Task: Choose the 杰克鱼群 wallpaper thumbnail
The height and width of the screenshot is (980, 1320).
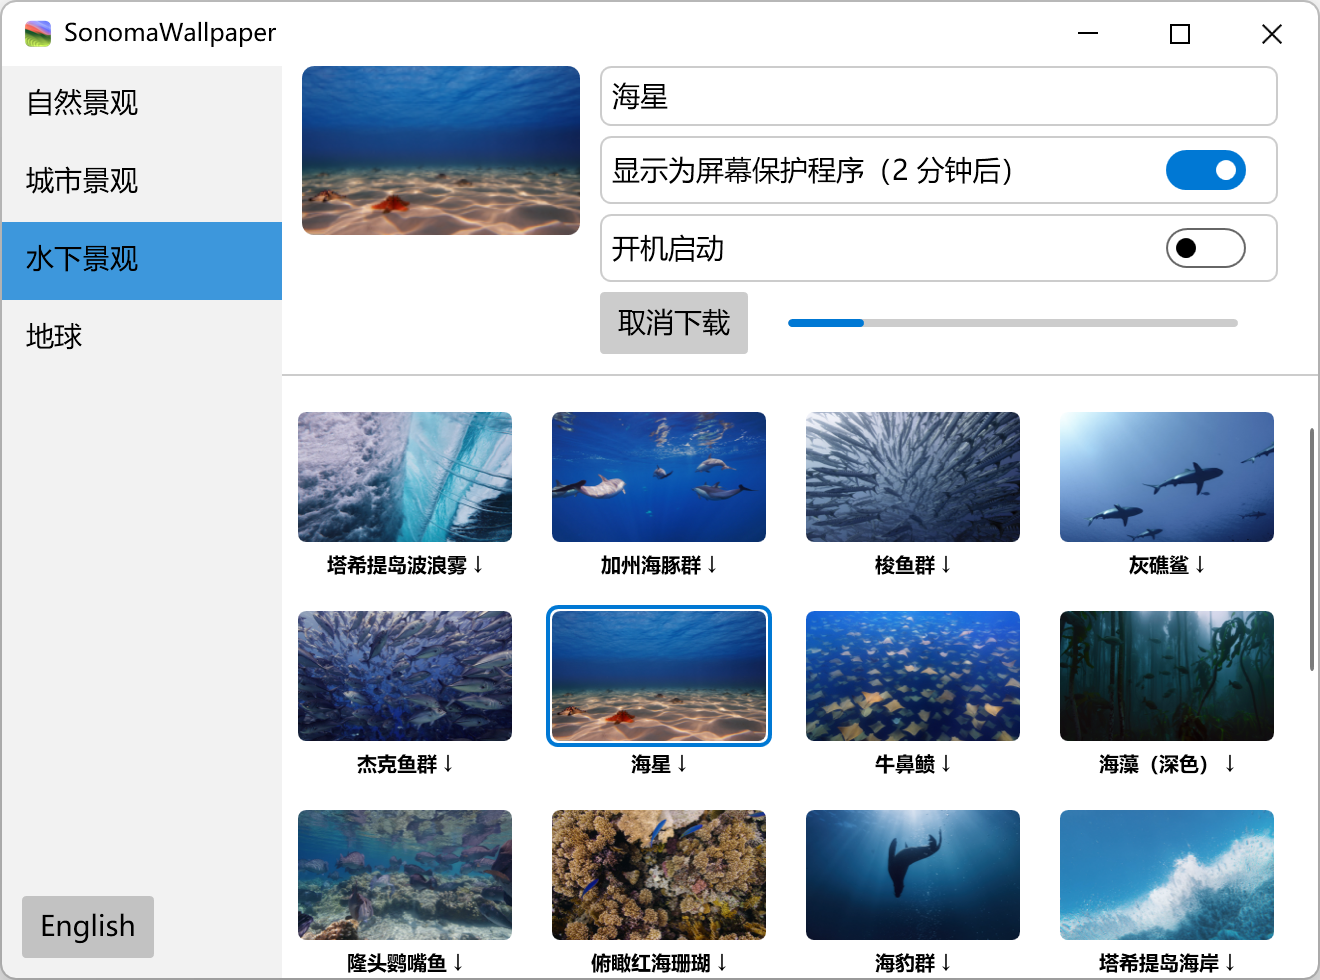Action: pos(405,676)
